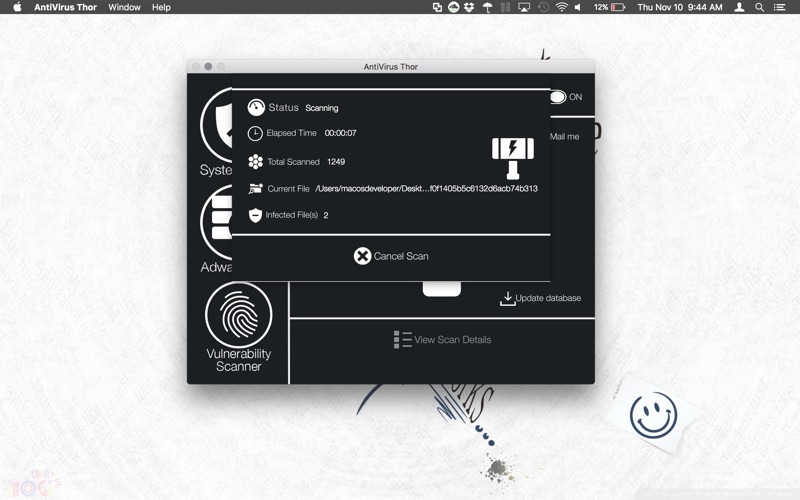Image resolution: width=800 pixels, height=500 pixels.
Task: Open the Apple menu
Action: (x=17, y=7)
